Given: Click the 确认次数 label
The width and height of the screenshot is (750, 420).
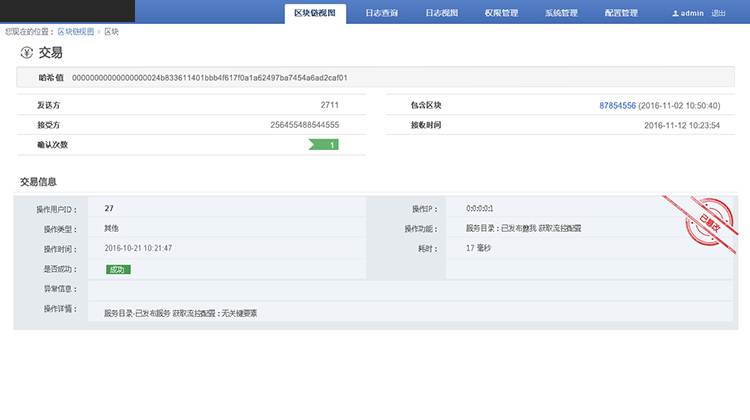Looking at the screenshot, I should pos(53,145).
